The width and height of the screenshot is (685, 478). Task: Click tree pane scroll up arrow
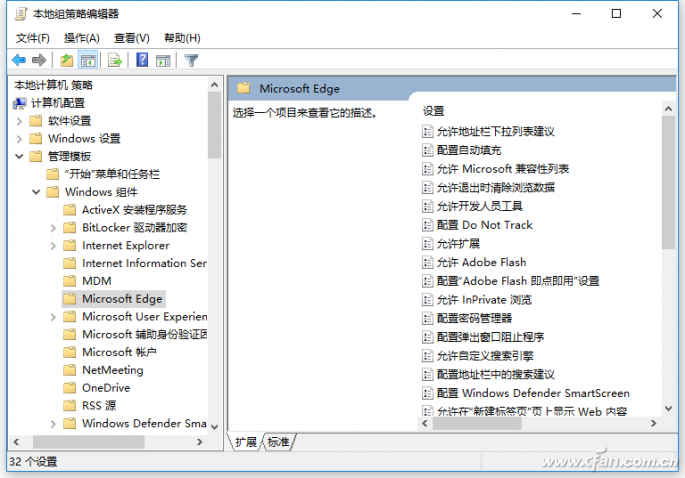(214, 84)
